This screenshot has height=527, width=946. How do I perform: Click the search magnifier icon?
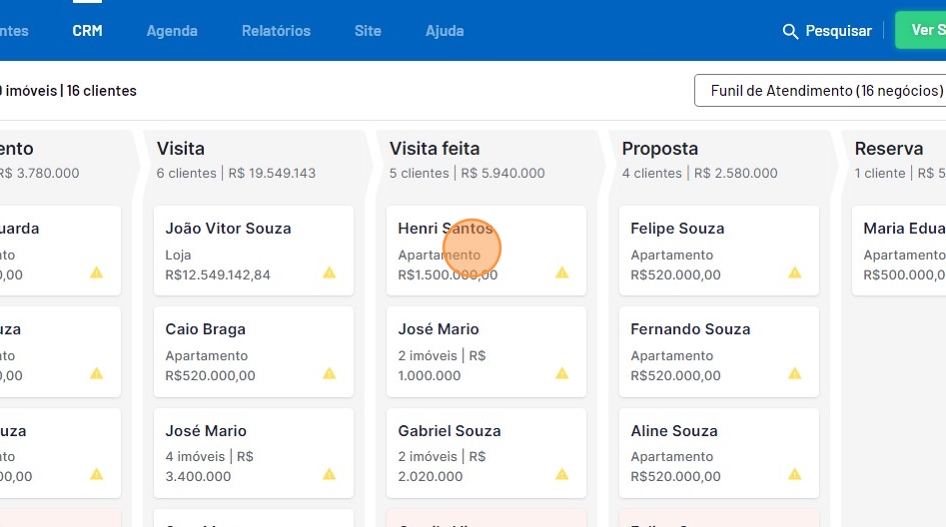790,32
